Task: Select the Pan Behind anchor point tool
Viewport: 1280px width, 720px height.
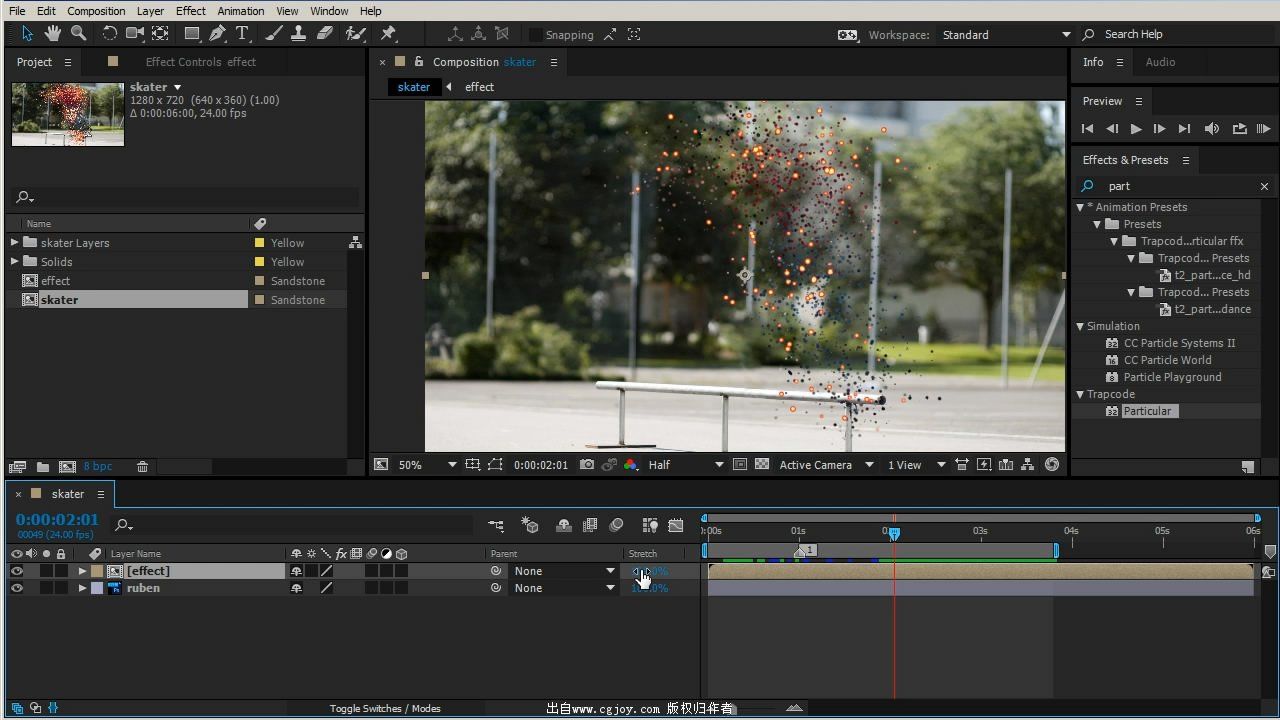Action: (160, 34)
